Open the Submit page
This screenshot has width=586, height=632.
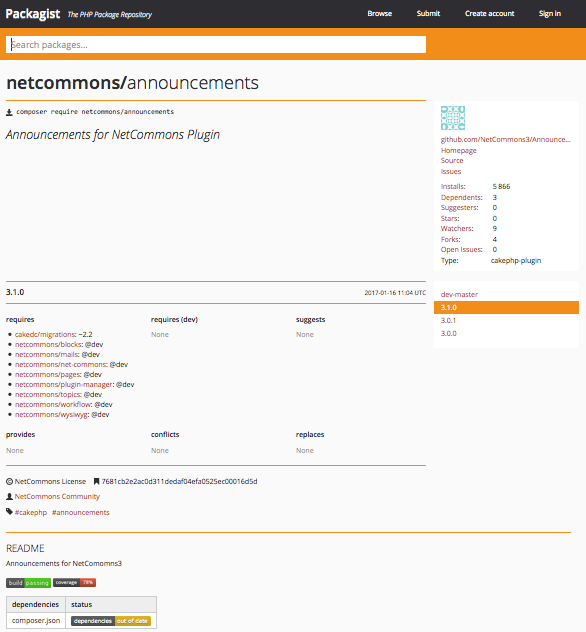(428, 14)
